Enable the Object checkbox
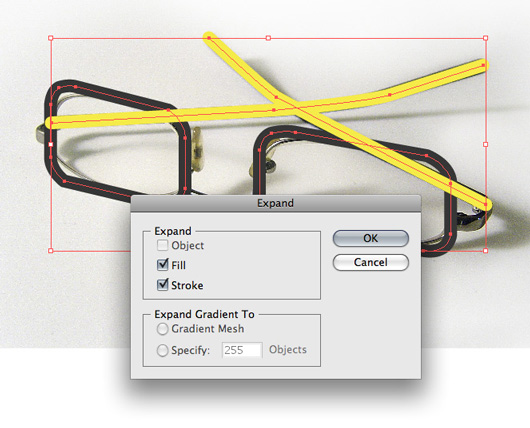 pyautogui.click(x=162, y=245)
